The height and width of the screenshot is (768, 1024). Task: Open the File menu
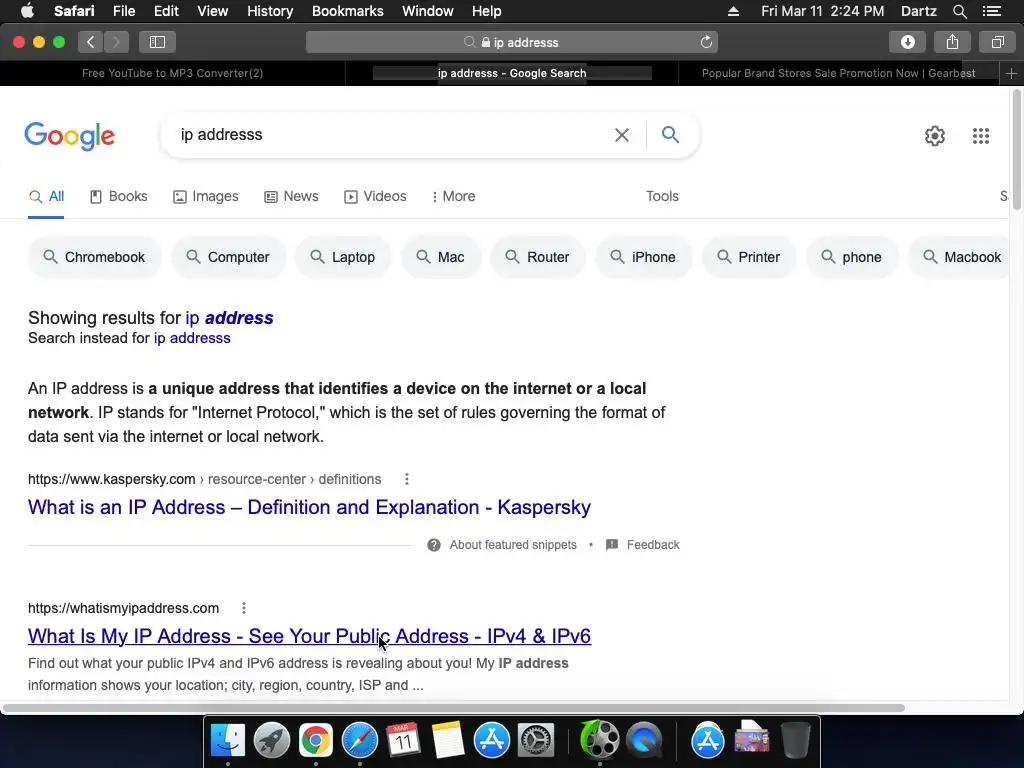(123, 11)
